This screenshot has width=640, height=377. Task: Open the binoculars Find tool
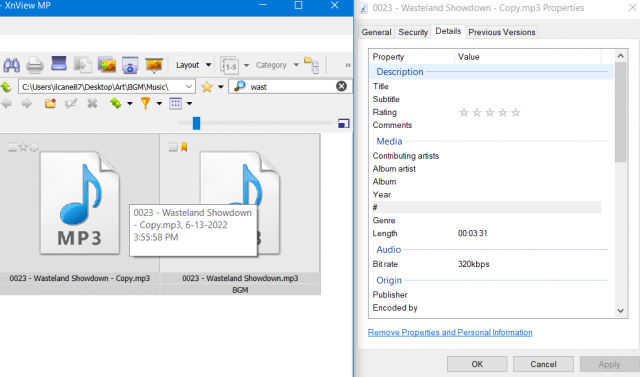11,65
